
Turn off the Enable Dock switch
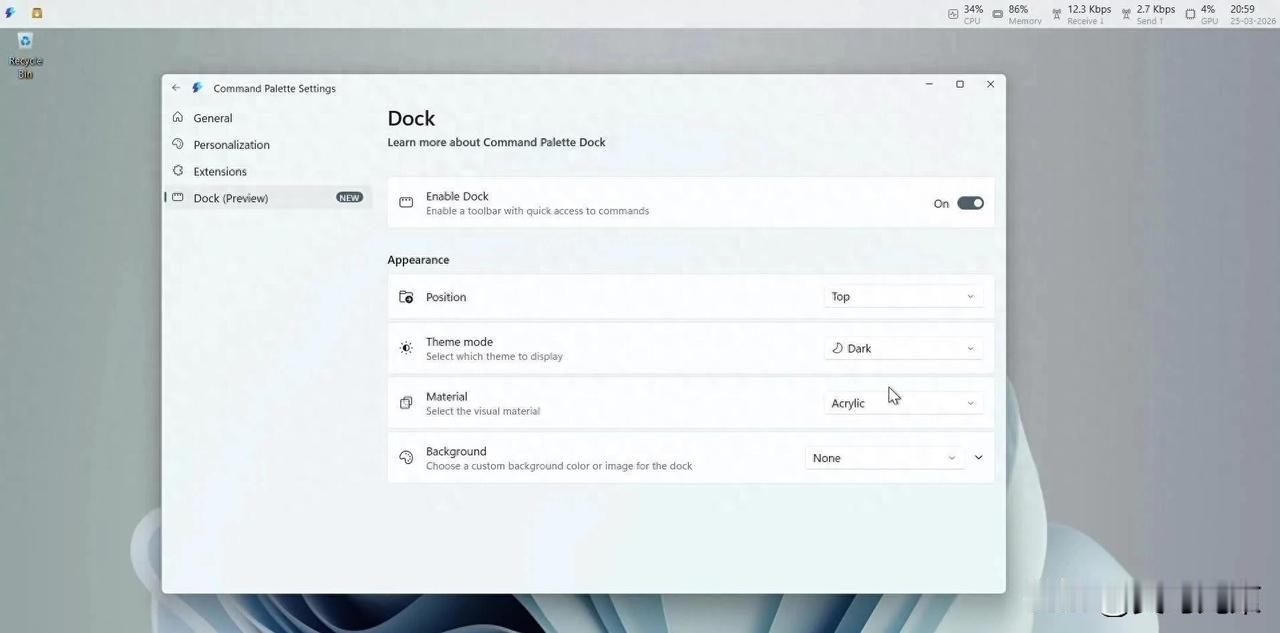coord(970,203)
